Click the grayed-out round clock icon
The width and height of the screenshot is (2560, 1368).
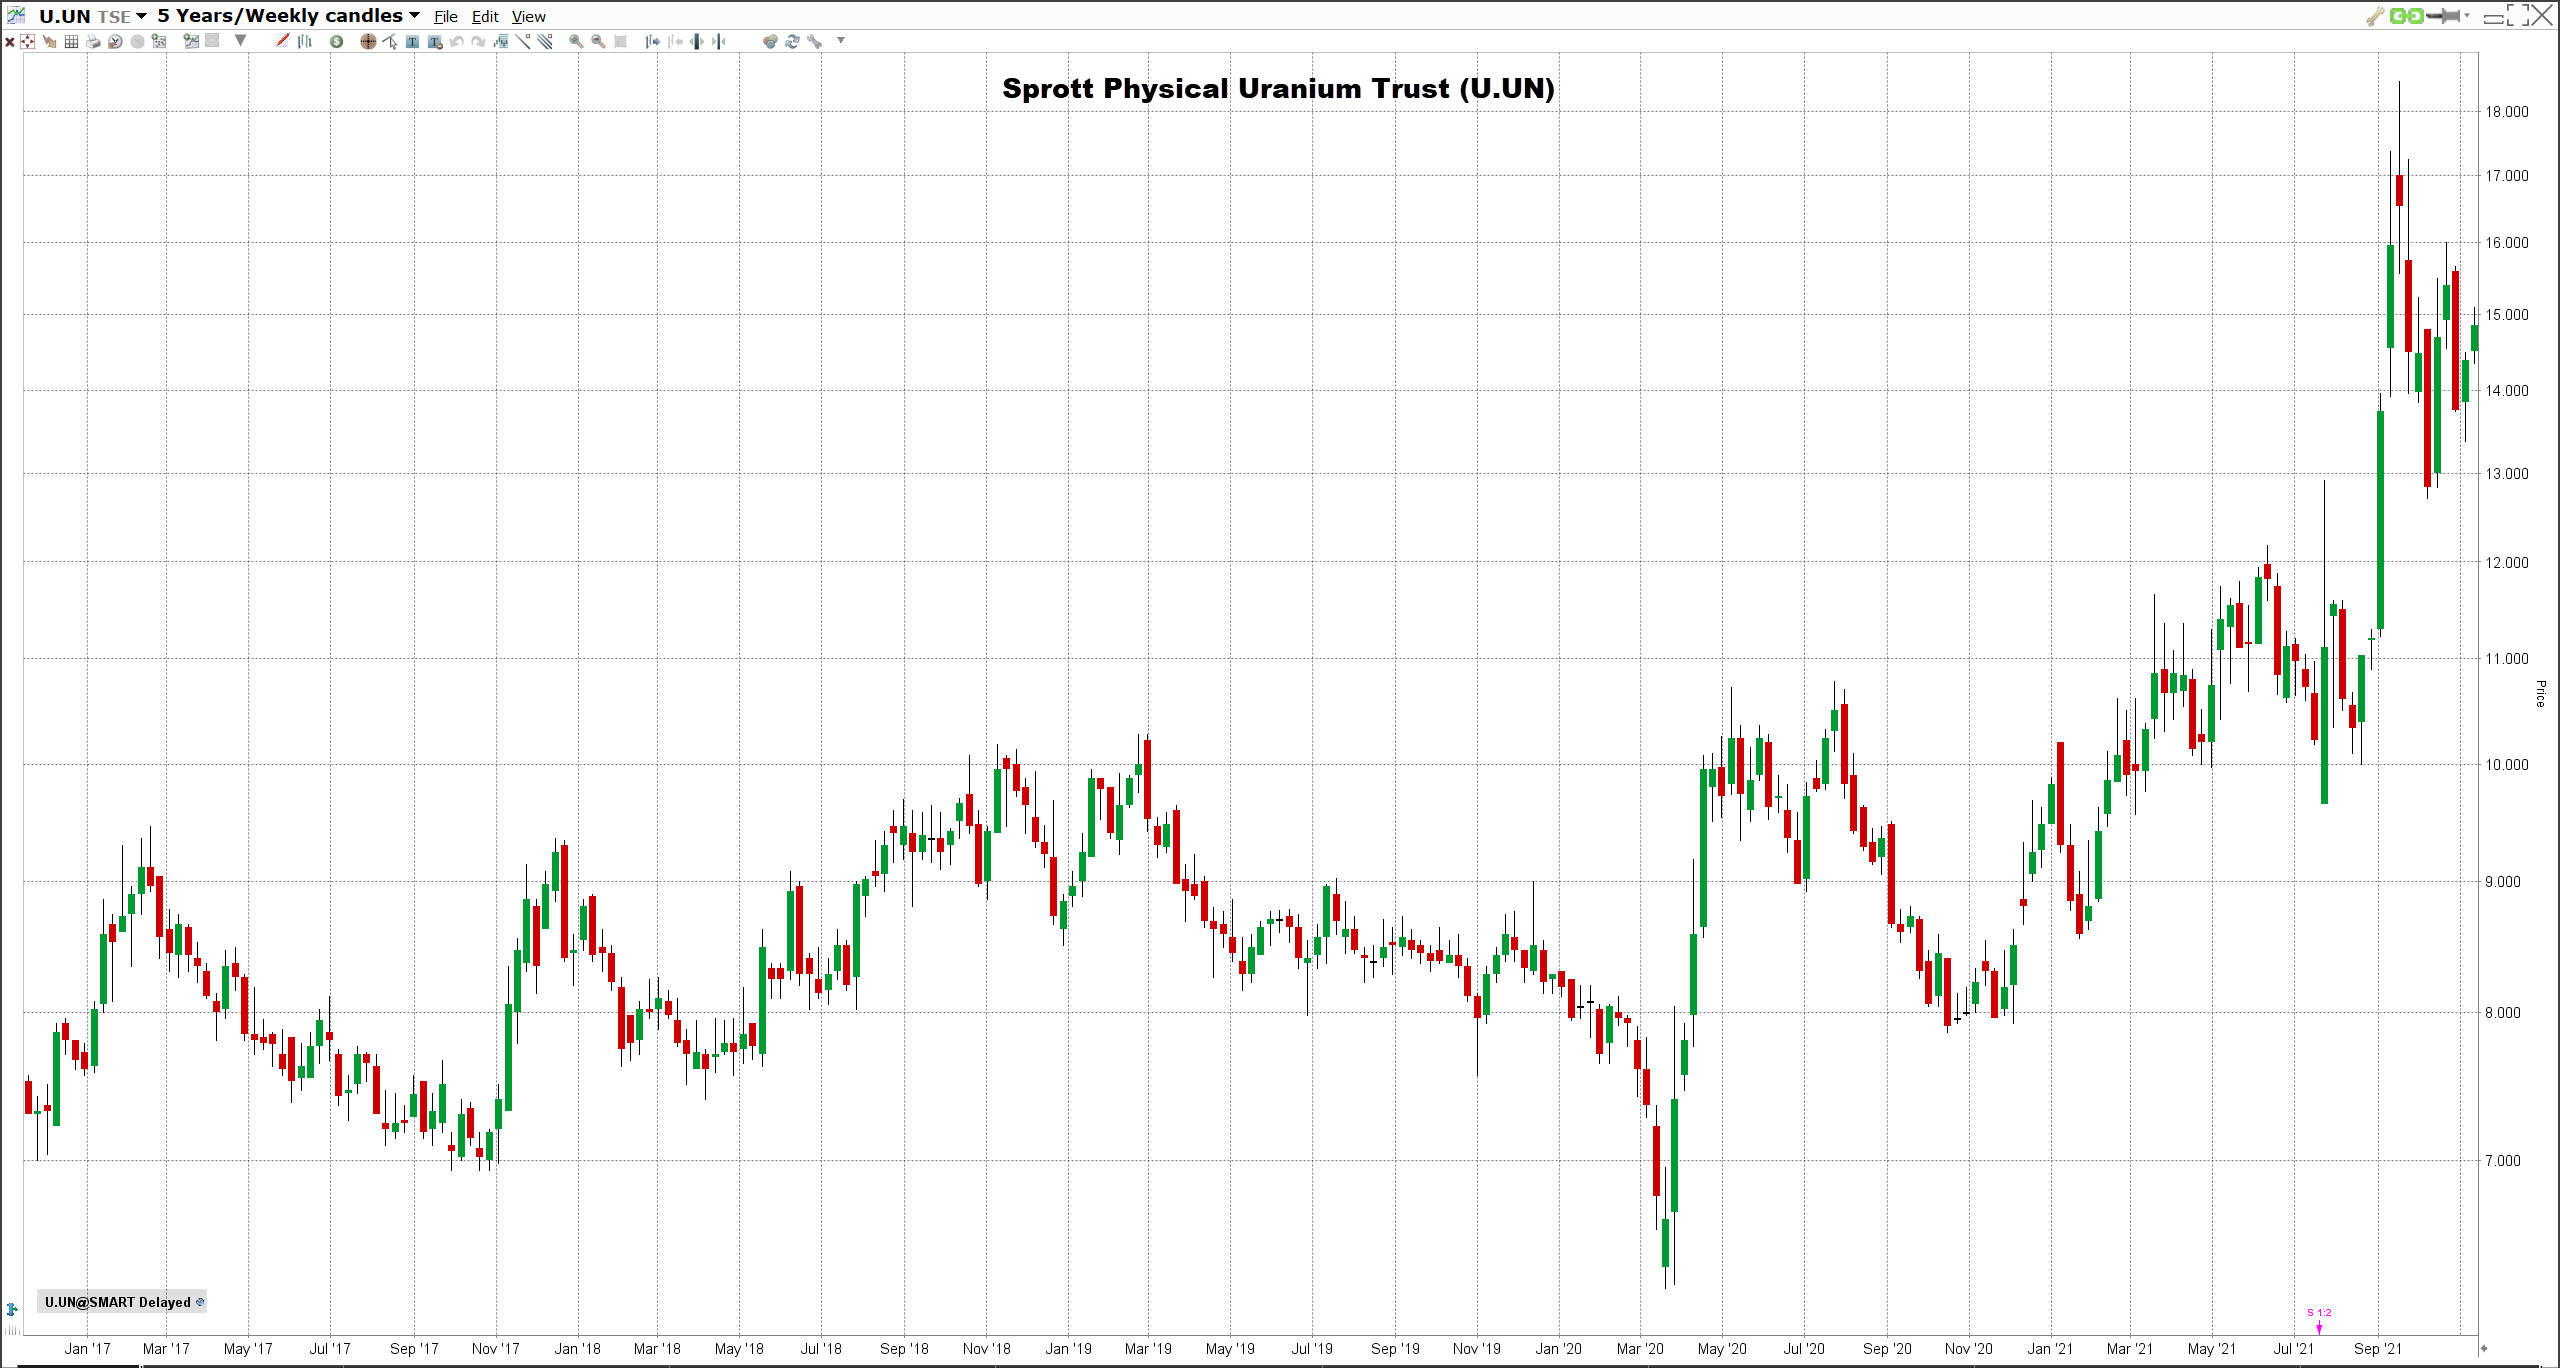(x=137, y=42)
